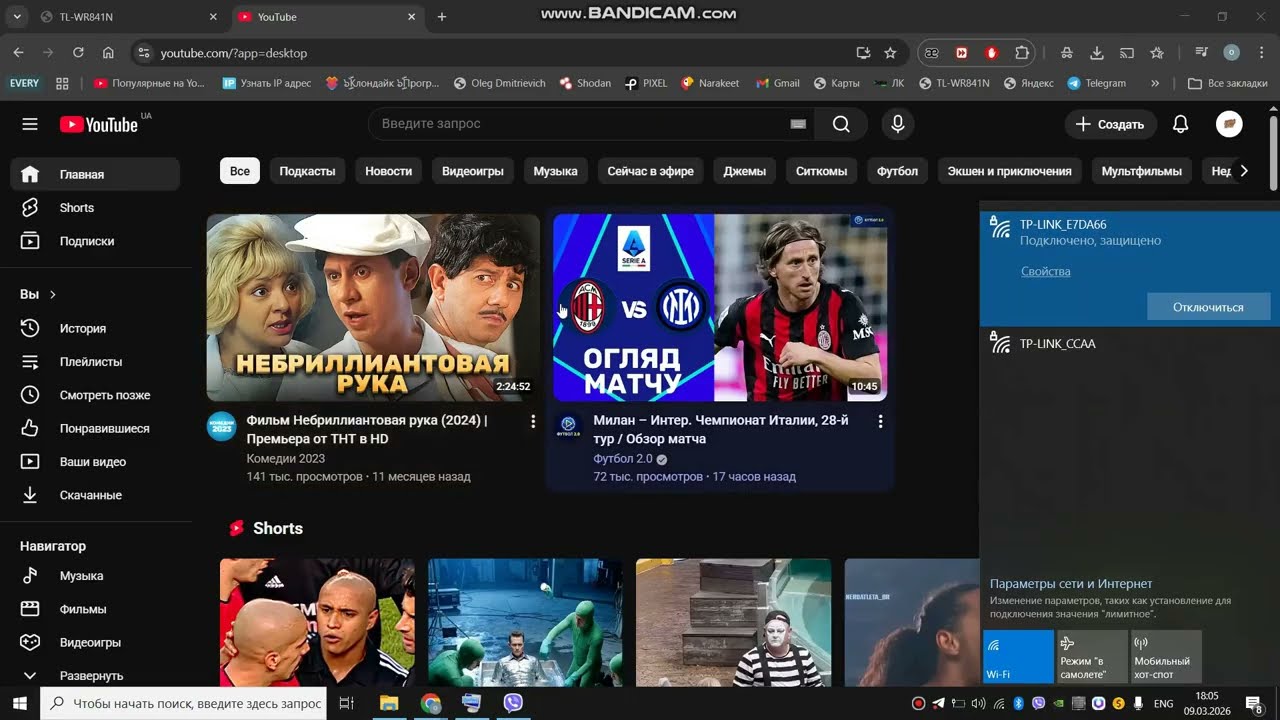Start voice search with microphone icon

(897, 124)
